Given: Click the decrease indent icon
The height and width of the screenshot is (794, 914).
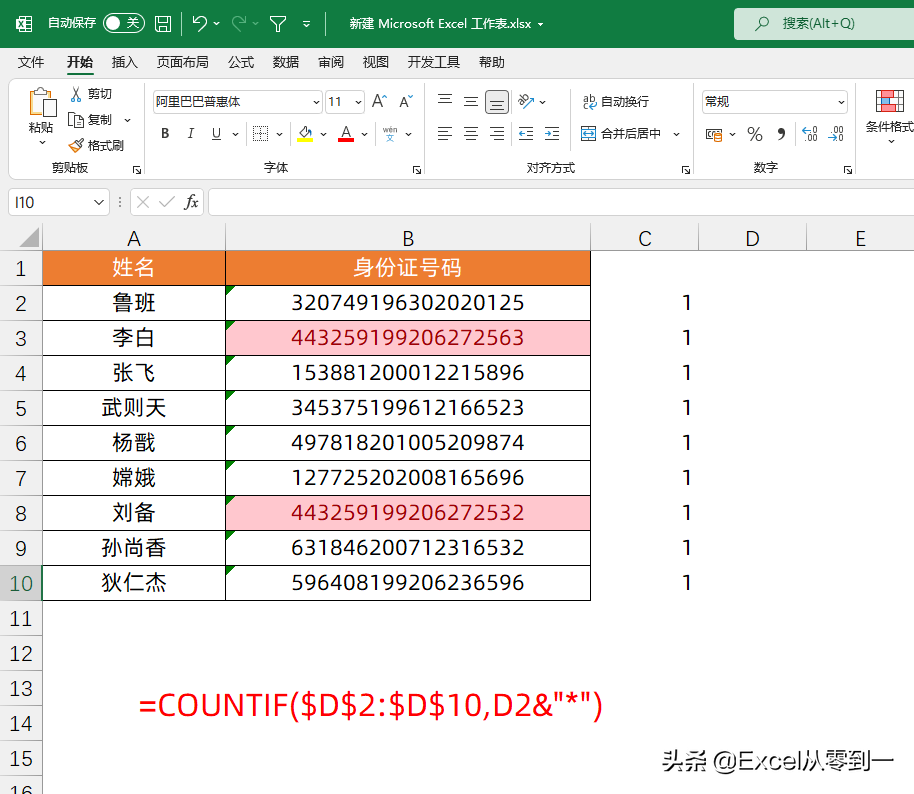Looking at the screenshot, I should point(526,134).
